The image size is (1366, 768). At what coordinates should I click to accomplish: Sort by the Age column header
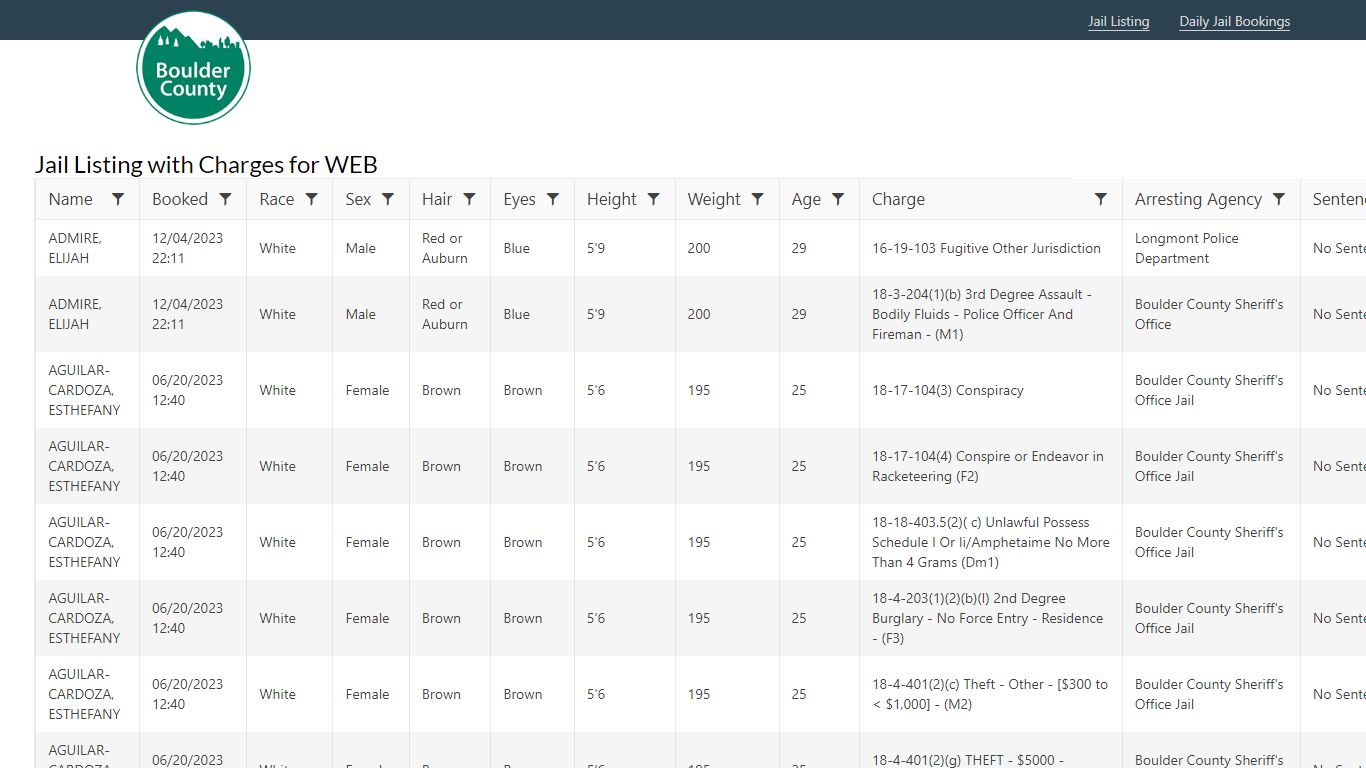(x=806, y=199)
